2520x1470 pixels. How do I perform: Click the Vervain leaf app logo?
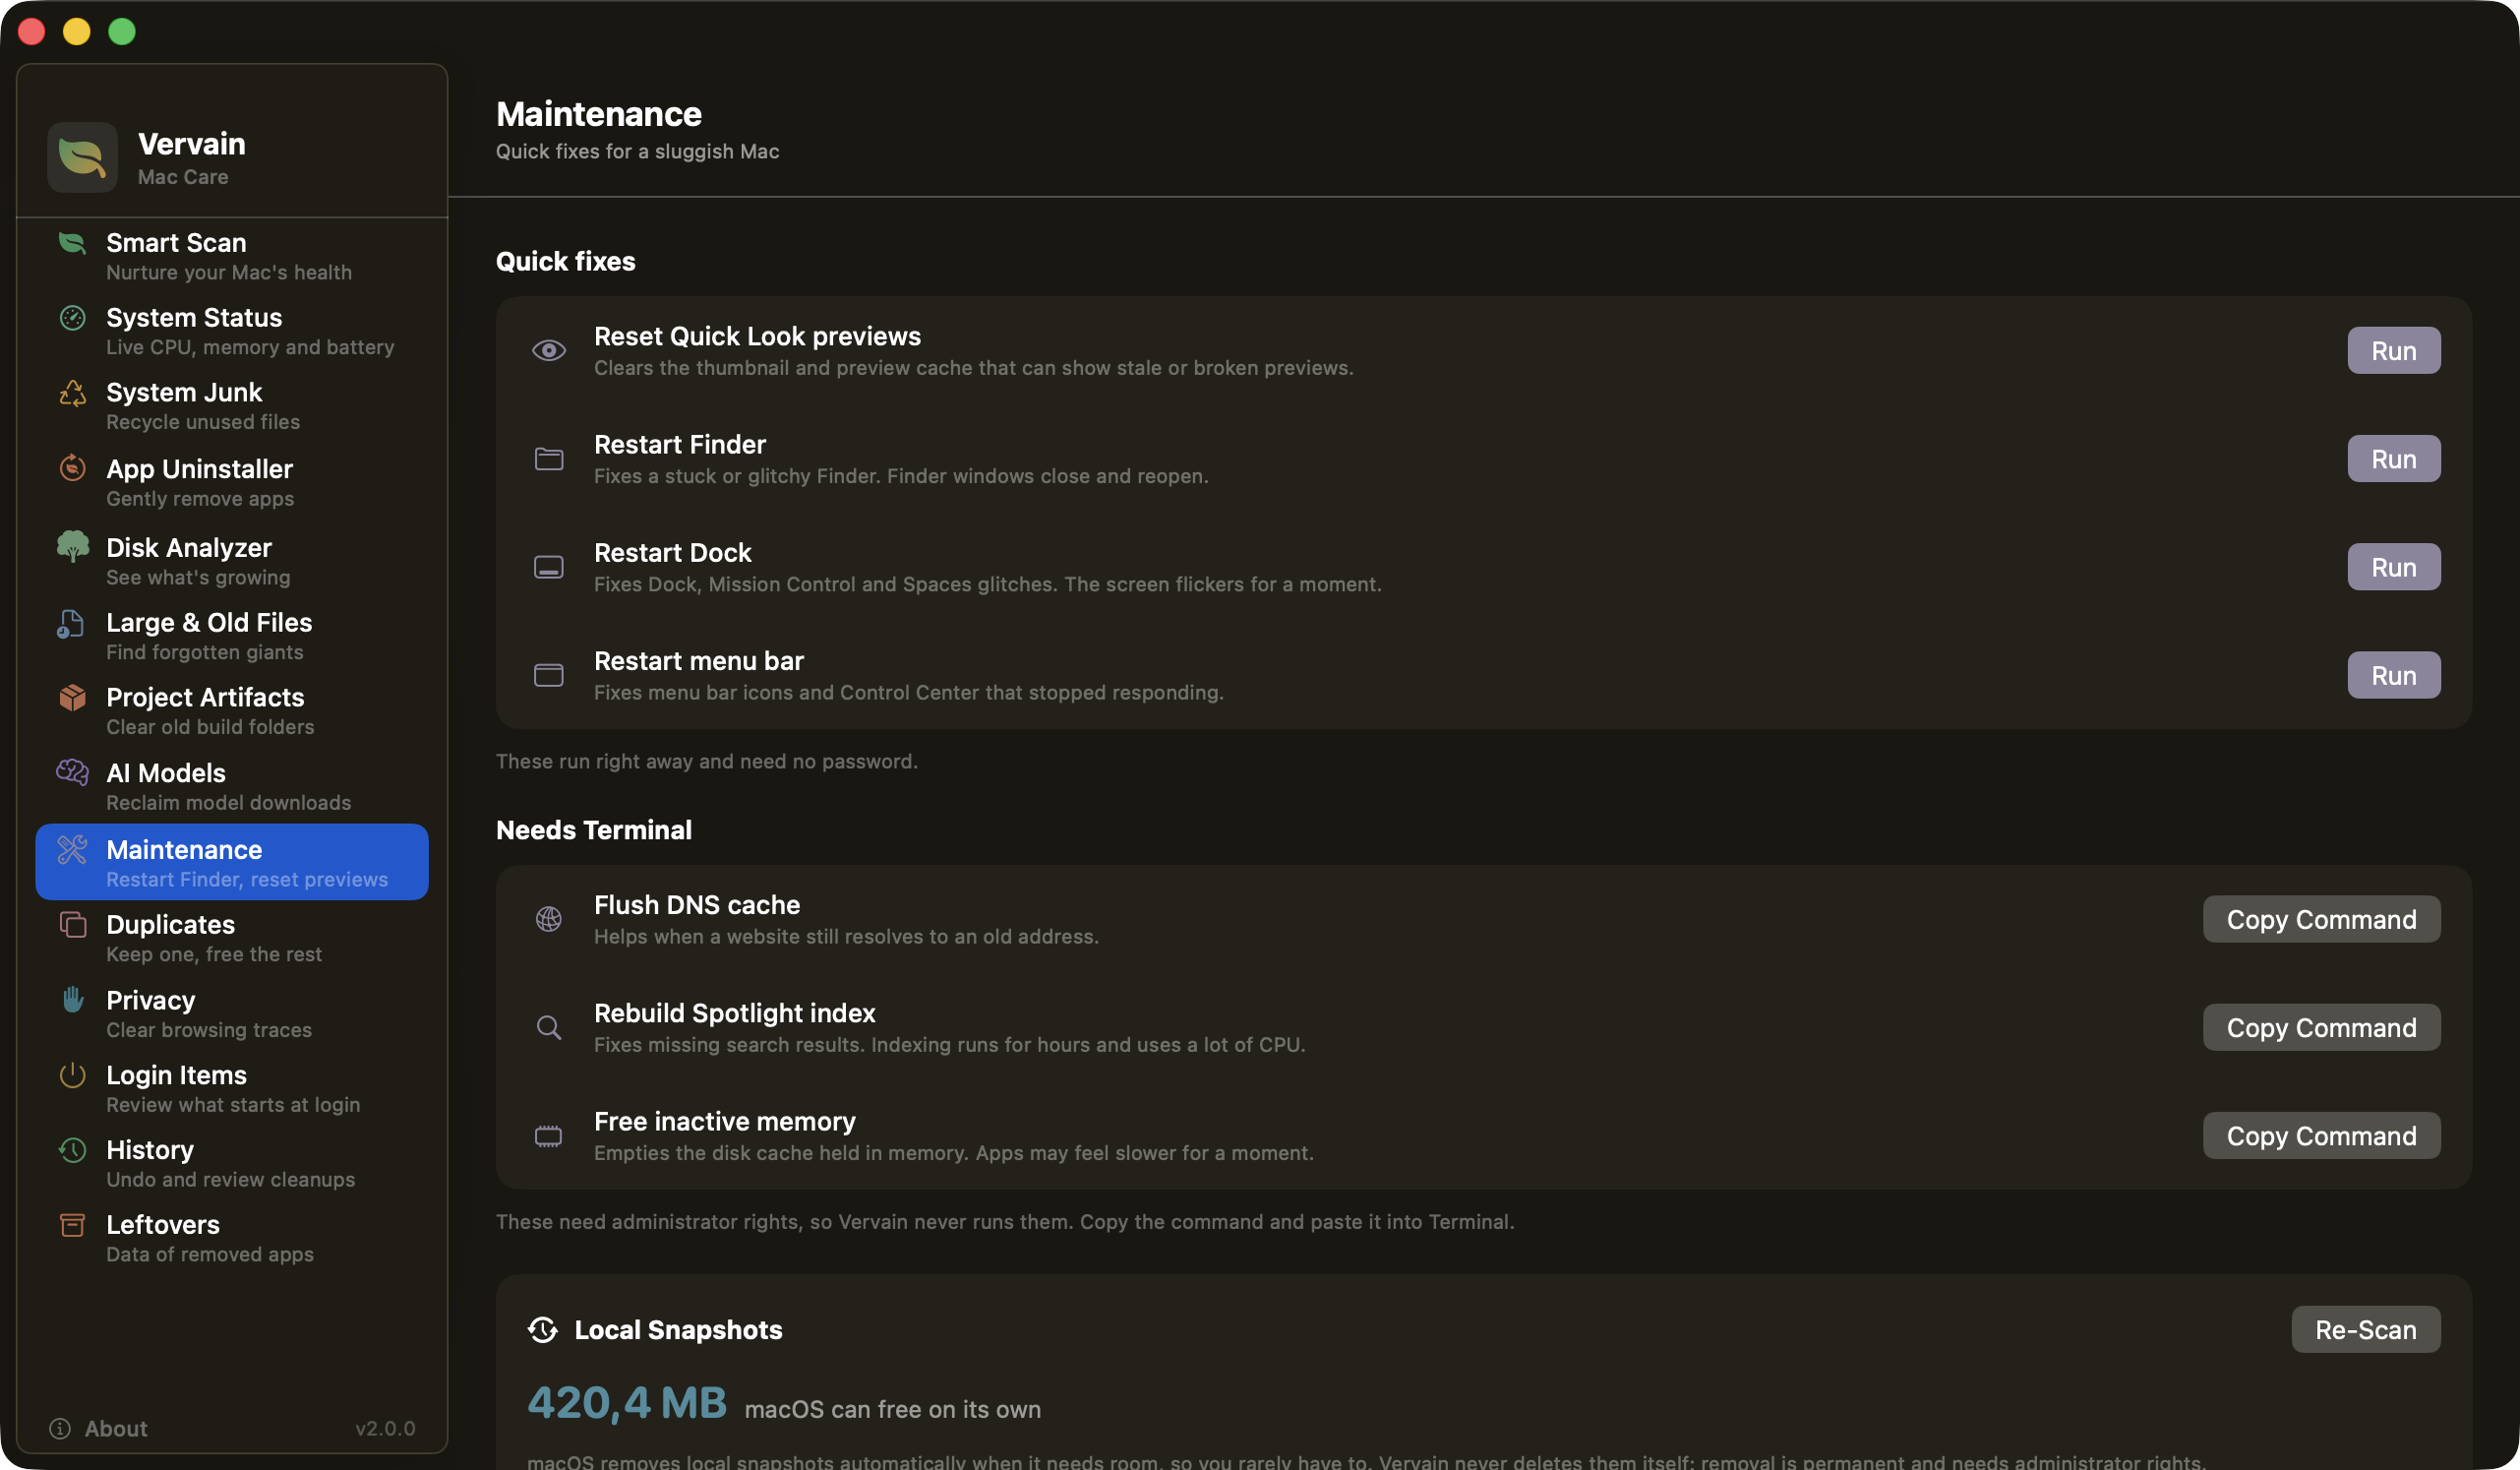point(82,158)
